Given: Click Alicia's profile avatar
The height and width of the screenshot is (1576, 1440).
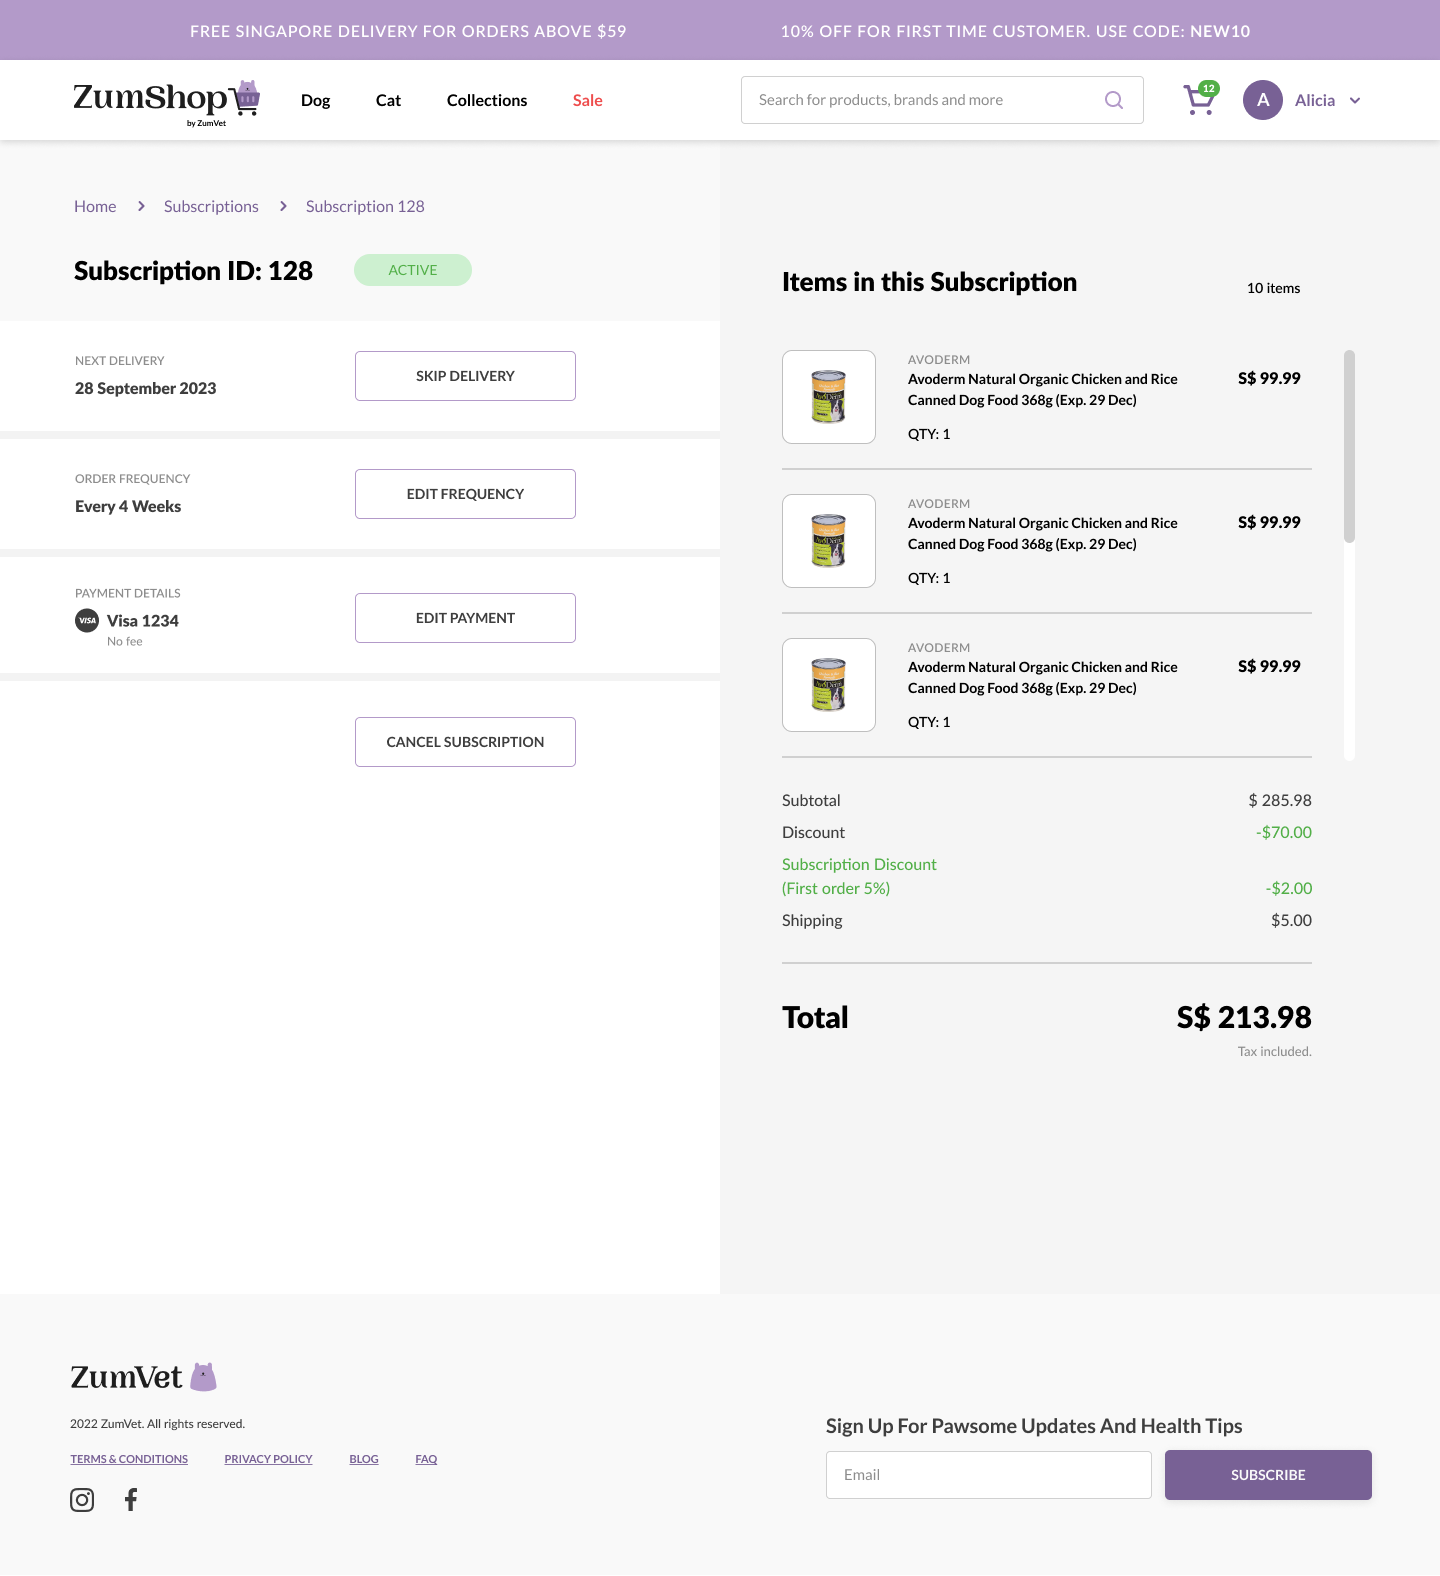Looking at the screenshot, I should pyautogui.click(x=1262, y=100).
